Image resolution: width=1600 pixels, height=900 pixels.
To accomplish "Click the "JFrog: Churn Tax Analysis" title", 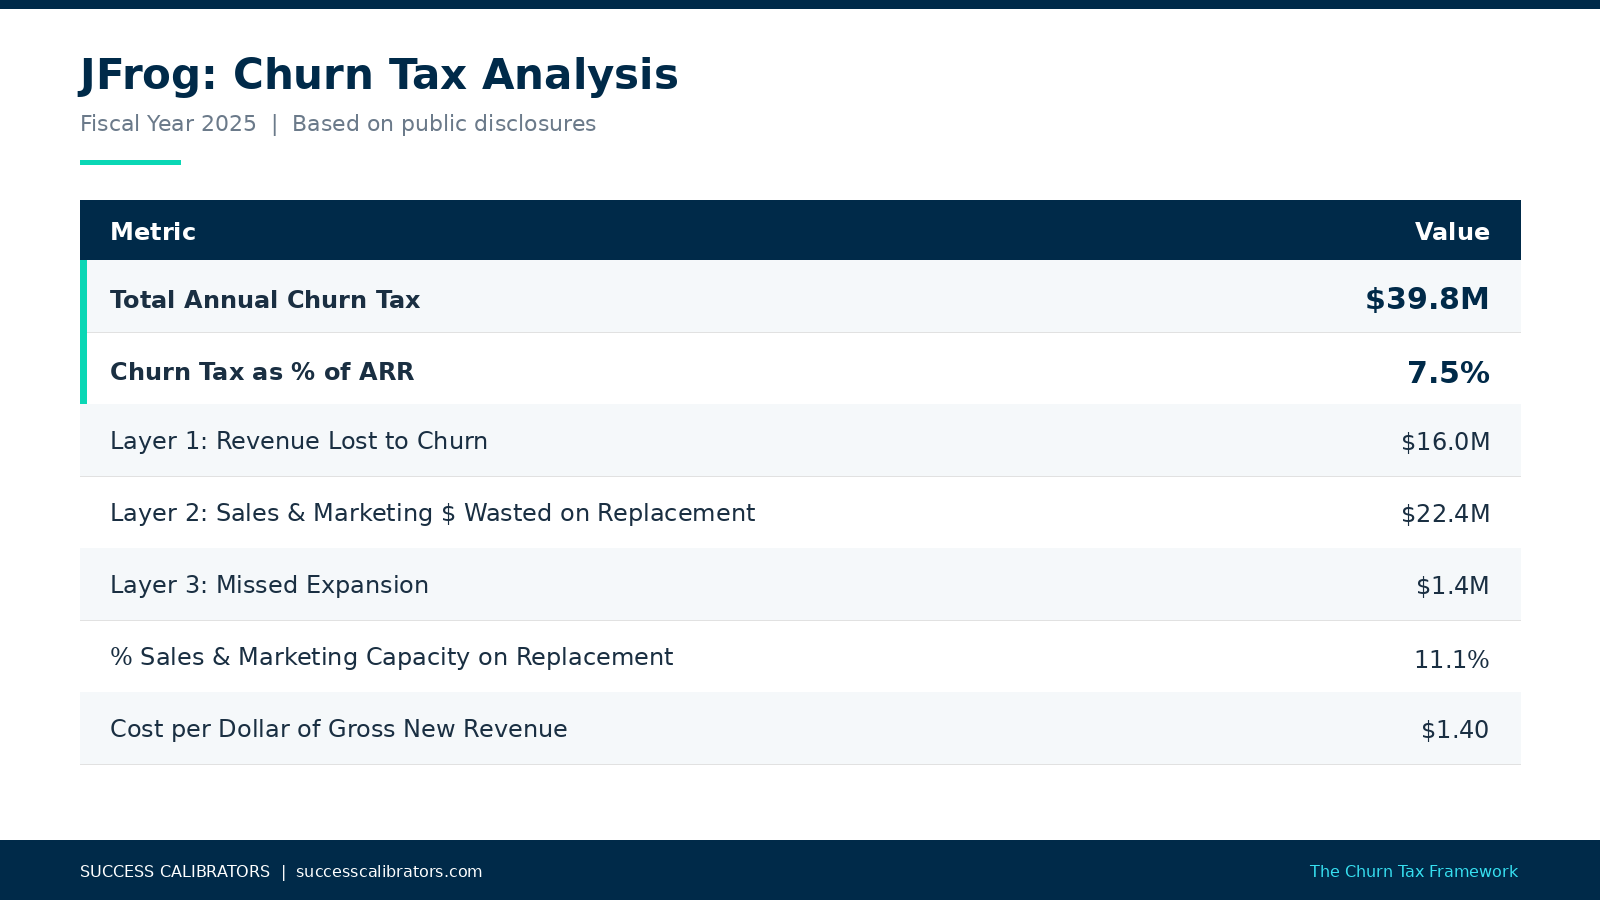I will [378, 73].
